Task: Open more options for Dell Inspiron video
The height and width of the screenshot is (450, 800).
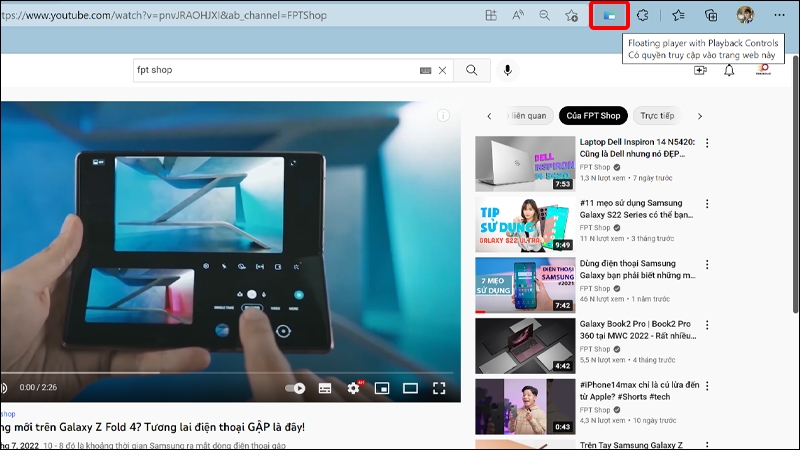Action: click(707, 143)
